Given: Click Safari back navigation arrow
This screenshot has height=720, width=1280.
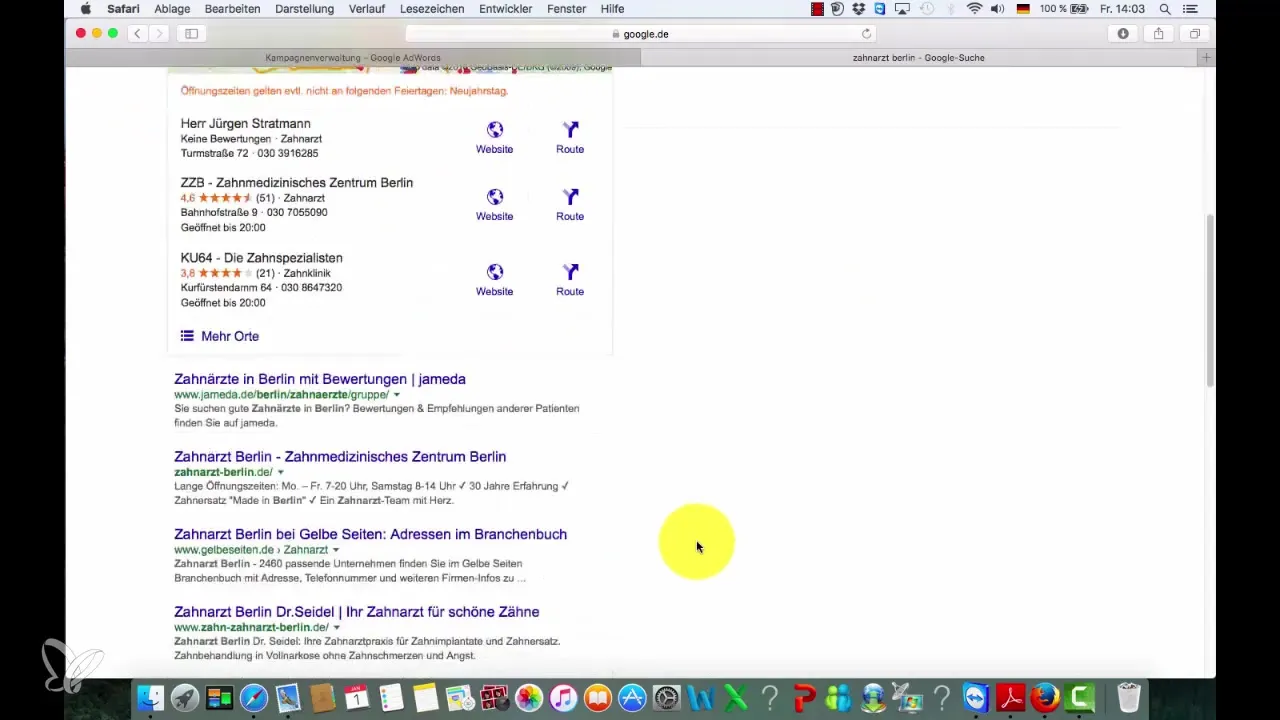Looking at the screenshot, I should click(x=137, y=33).
